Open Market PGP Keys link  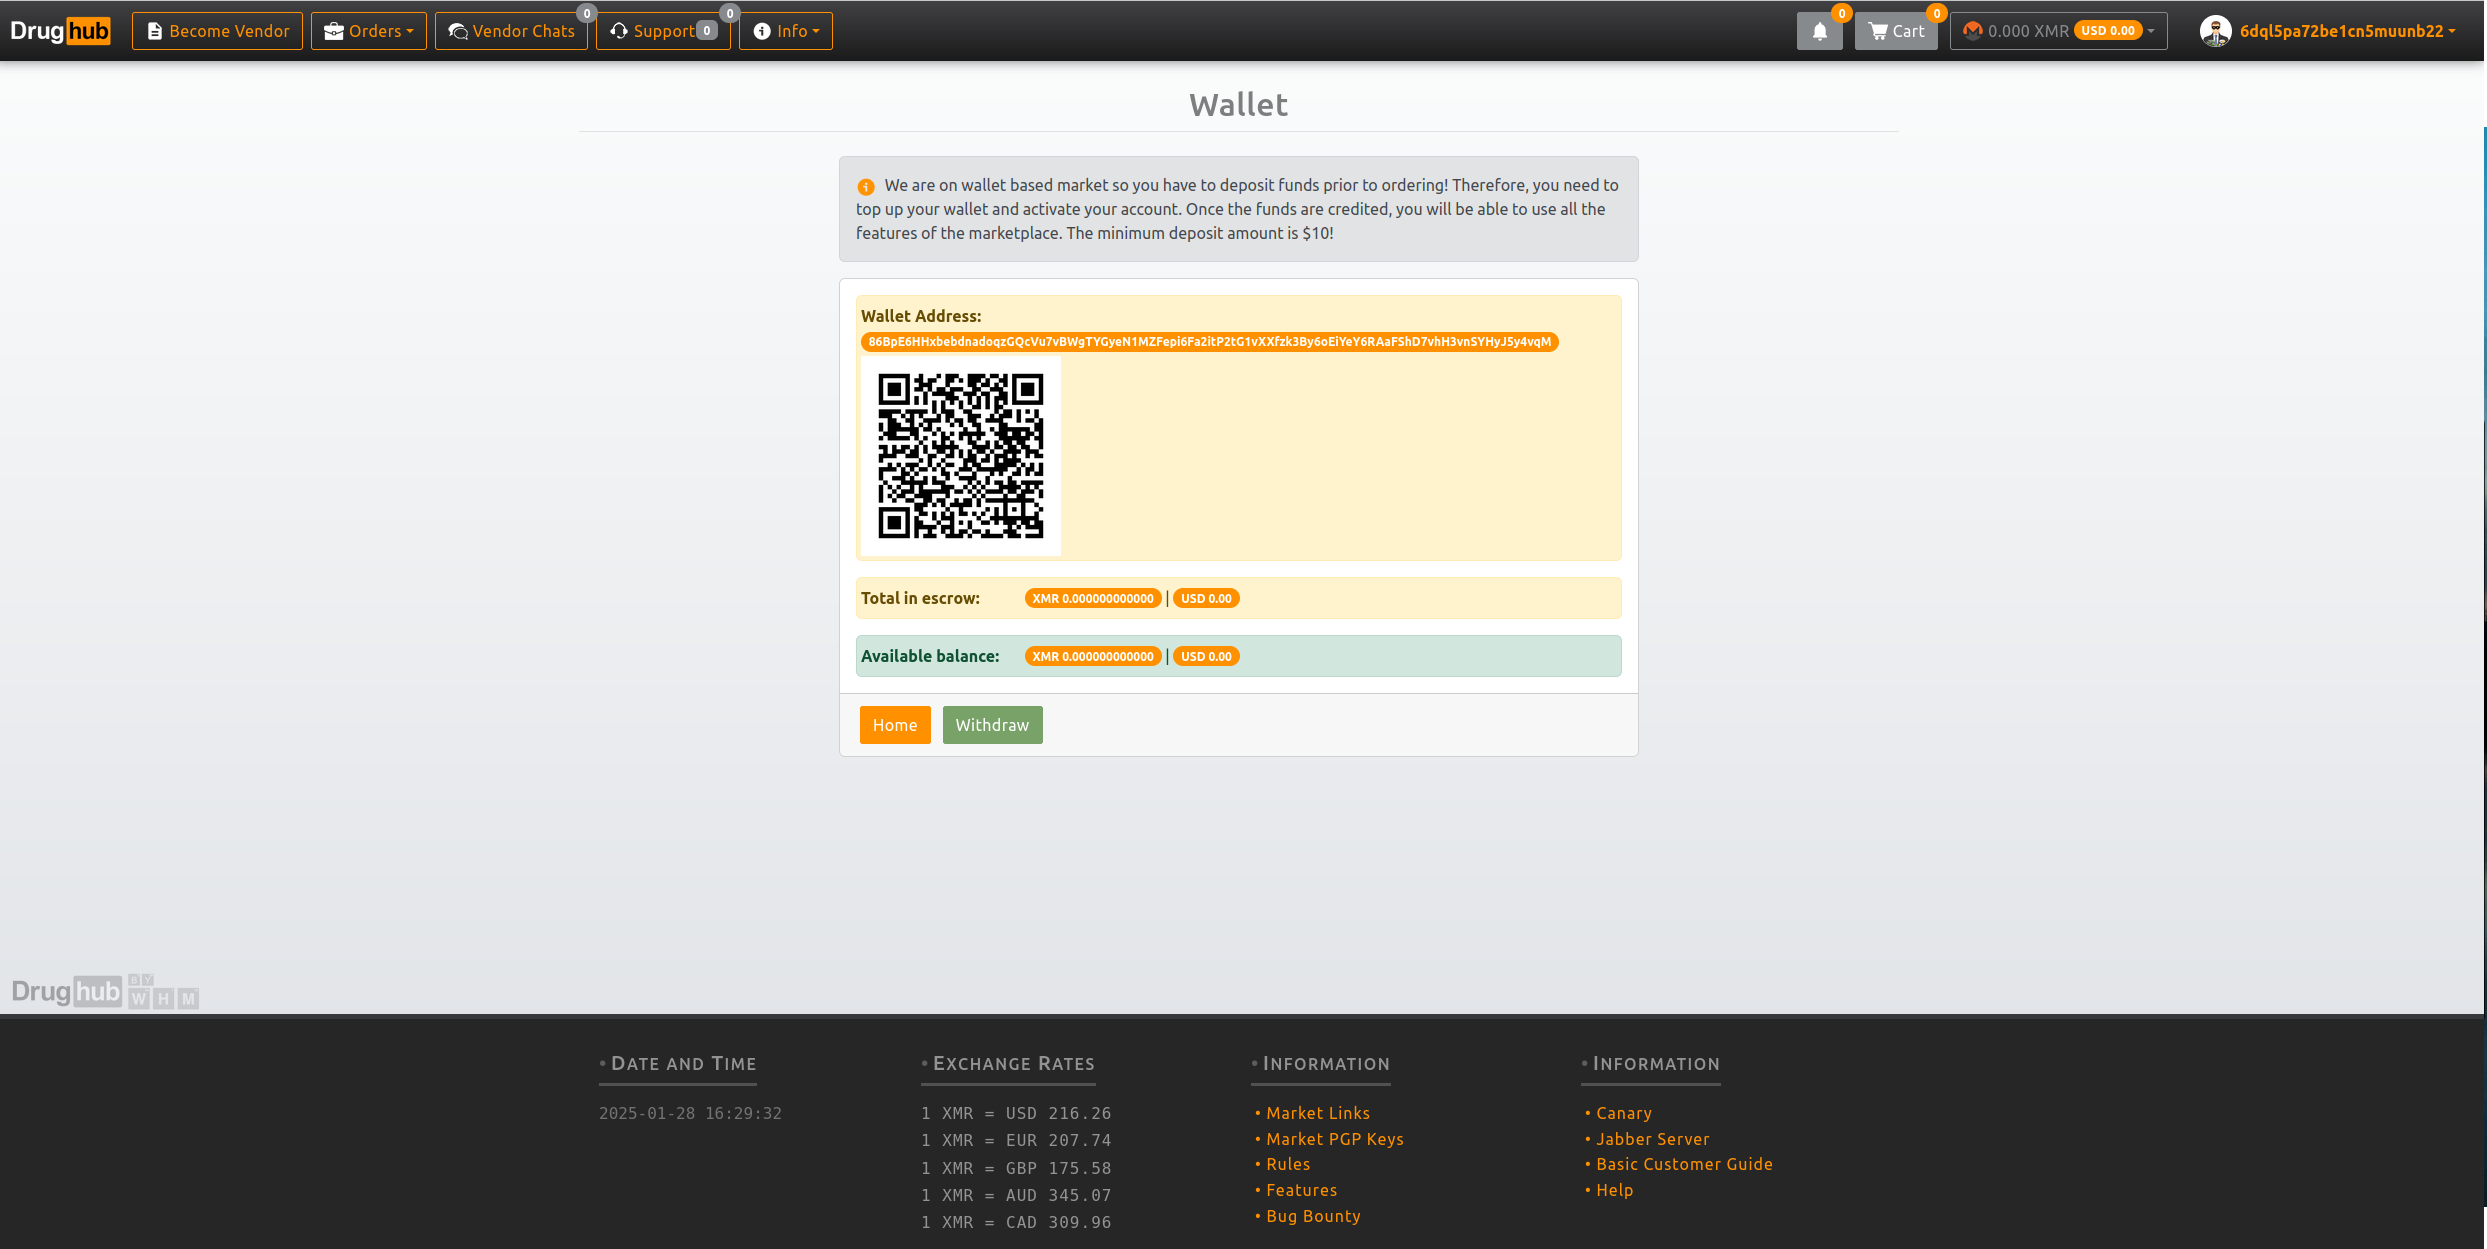click(x=1335, y=1139)
